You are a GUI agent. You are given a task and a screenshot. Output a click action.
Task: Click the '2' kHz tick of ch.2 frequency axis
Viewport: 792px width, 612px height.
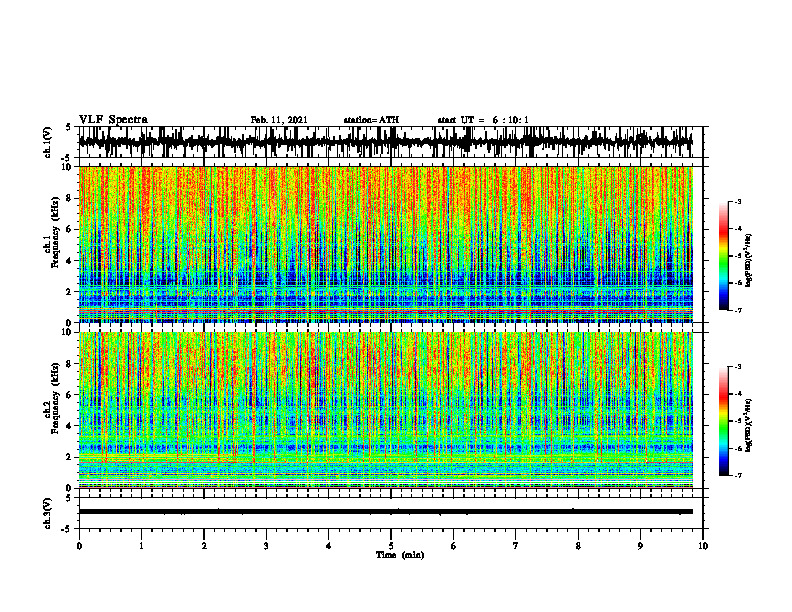coord(70,457)
